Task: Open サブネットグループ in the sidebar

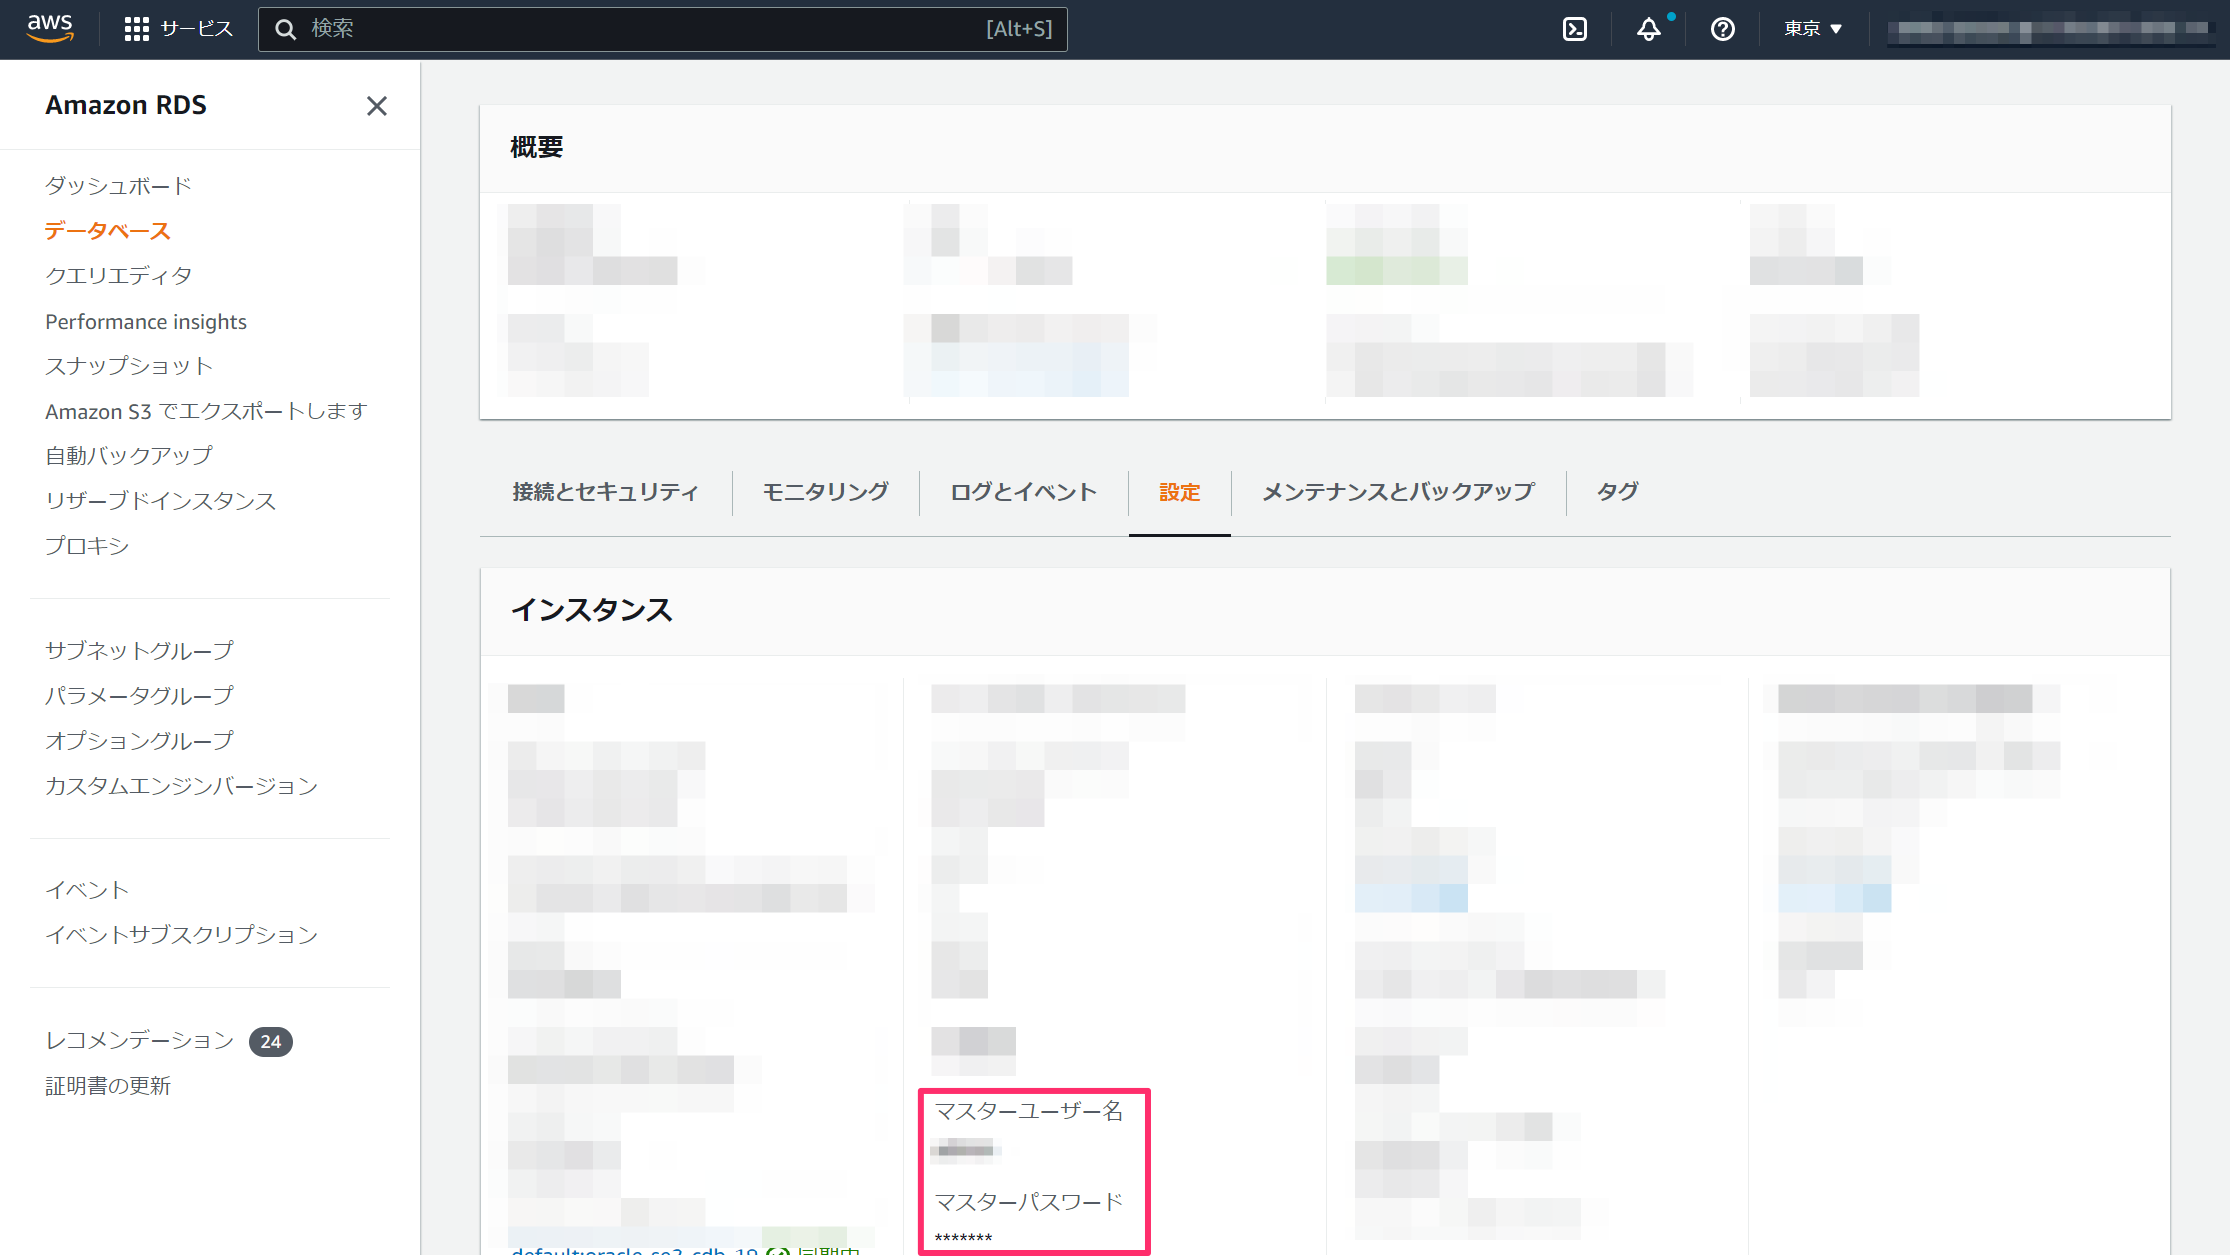Action: click(139, 651)
